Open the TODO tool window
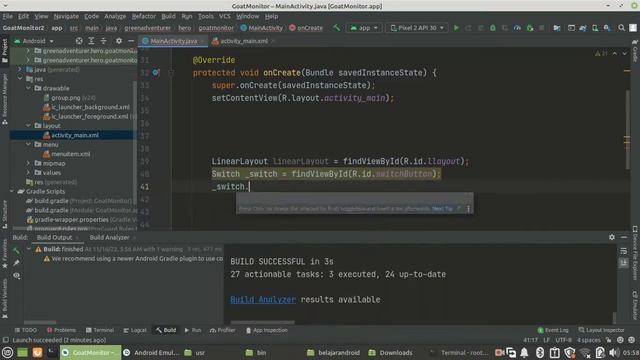 pyautogui.click(x=25, y=330)
